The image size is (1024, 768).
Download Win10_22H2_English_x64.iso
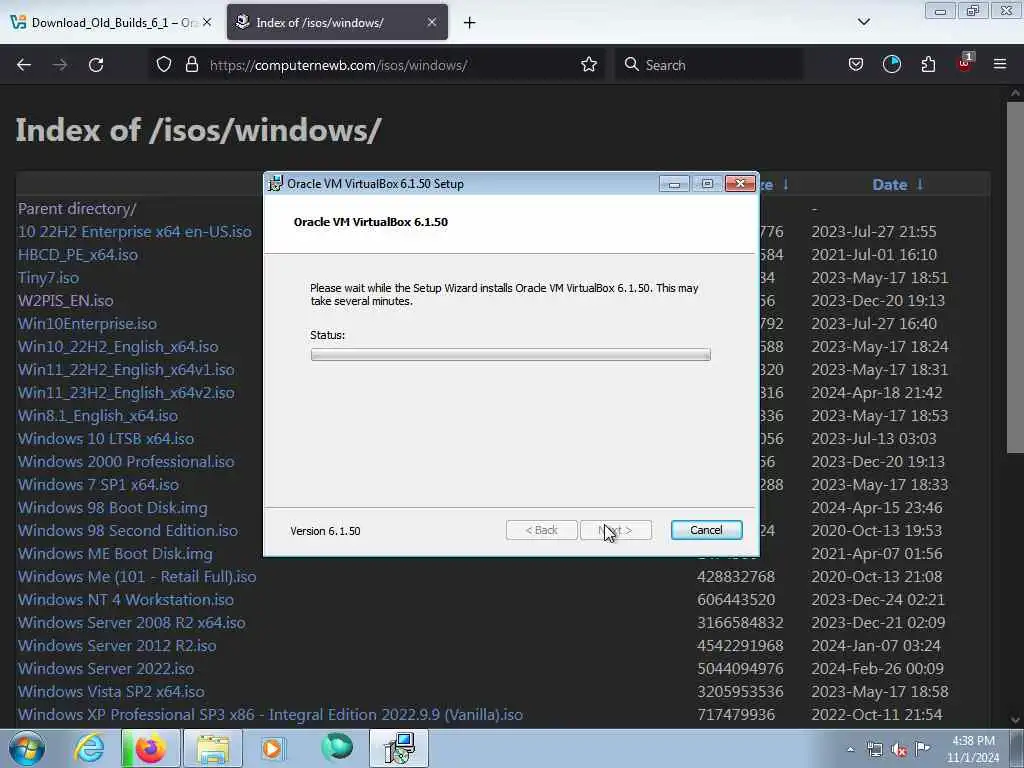coord(118,346)
